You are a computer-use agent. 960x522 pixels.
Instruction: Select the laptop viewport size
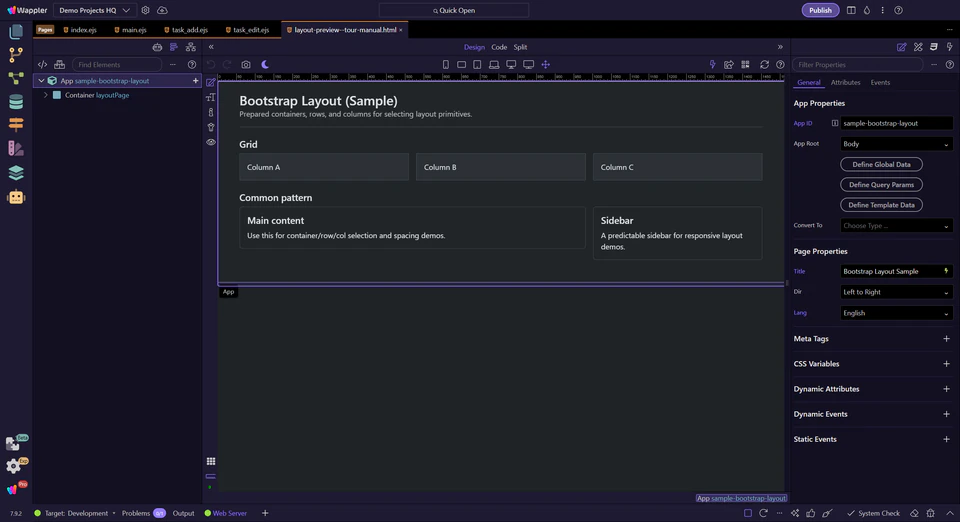pos(494,64)
